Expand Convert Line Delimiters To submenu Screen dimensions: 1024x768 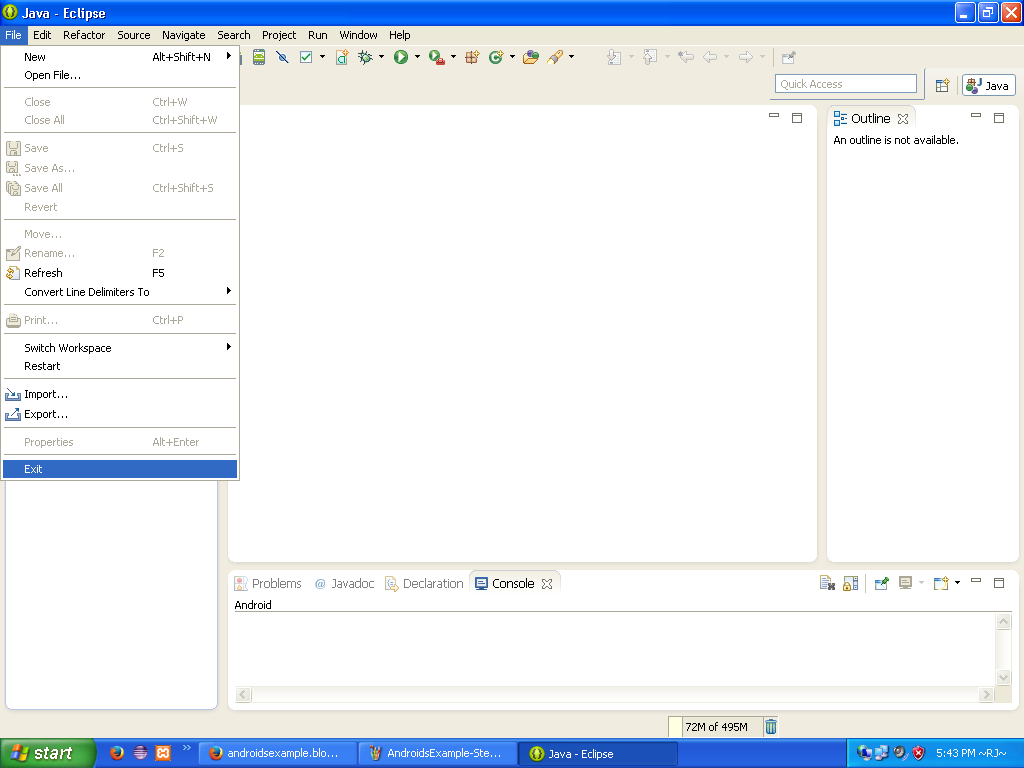tap(120, 292)
